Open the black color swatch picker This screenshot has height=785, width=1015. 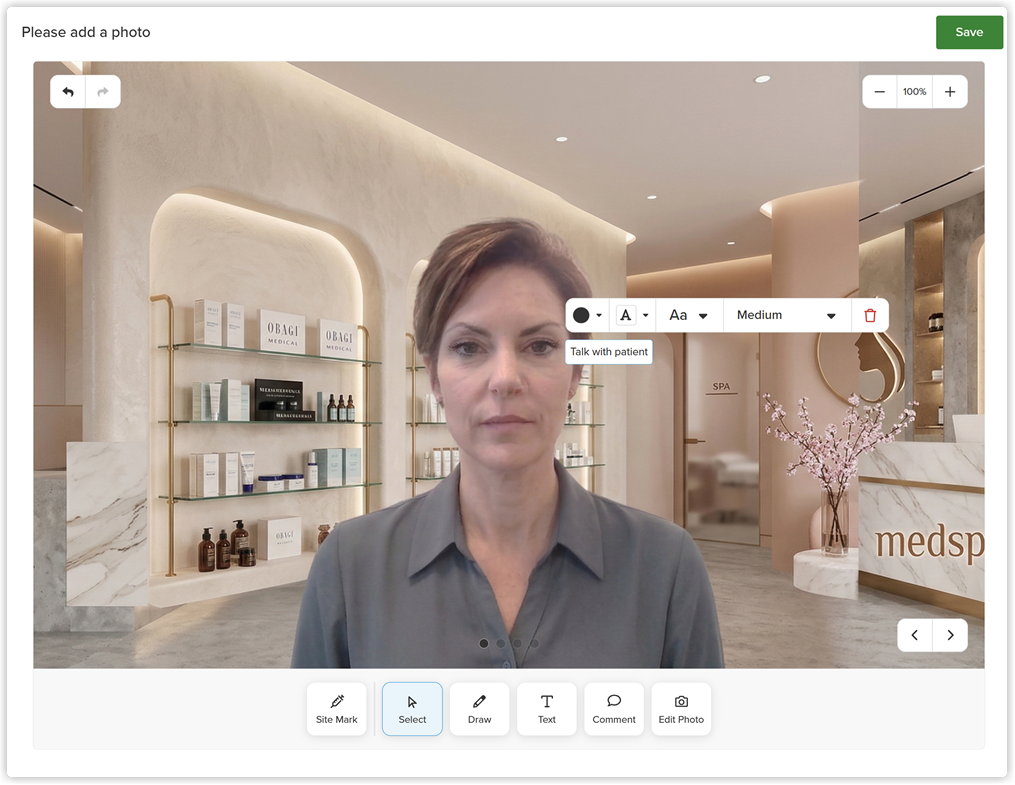pos(587,315)
